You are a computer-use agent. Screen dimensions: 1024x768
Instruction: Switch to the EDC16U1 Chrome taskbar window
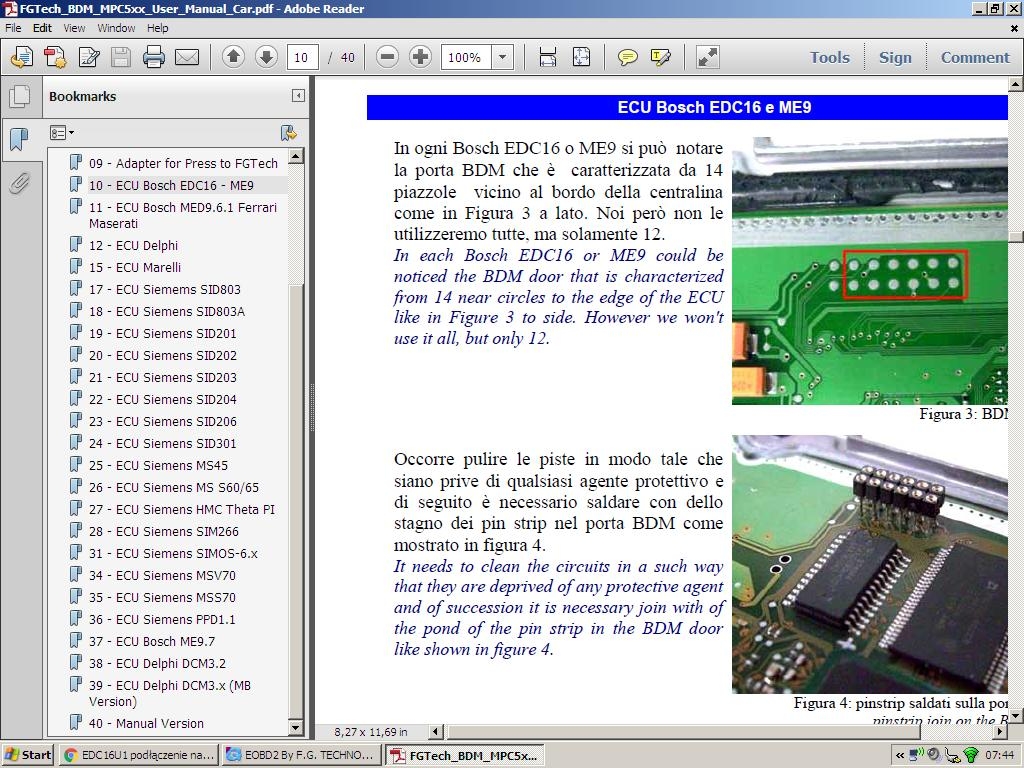click(139, 755)
